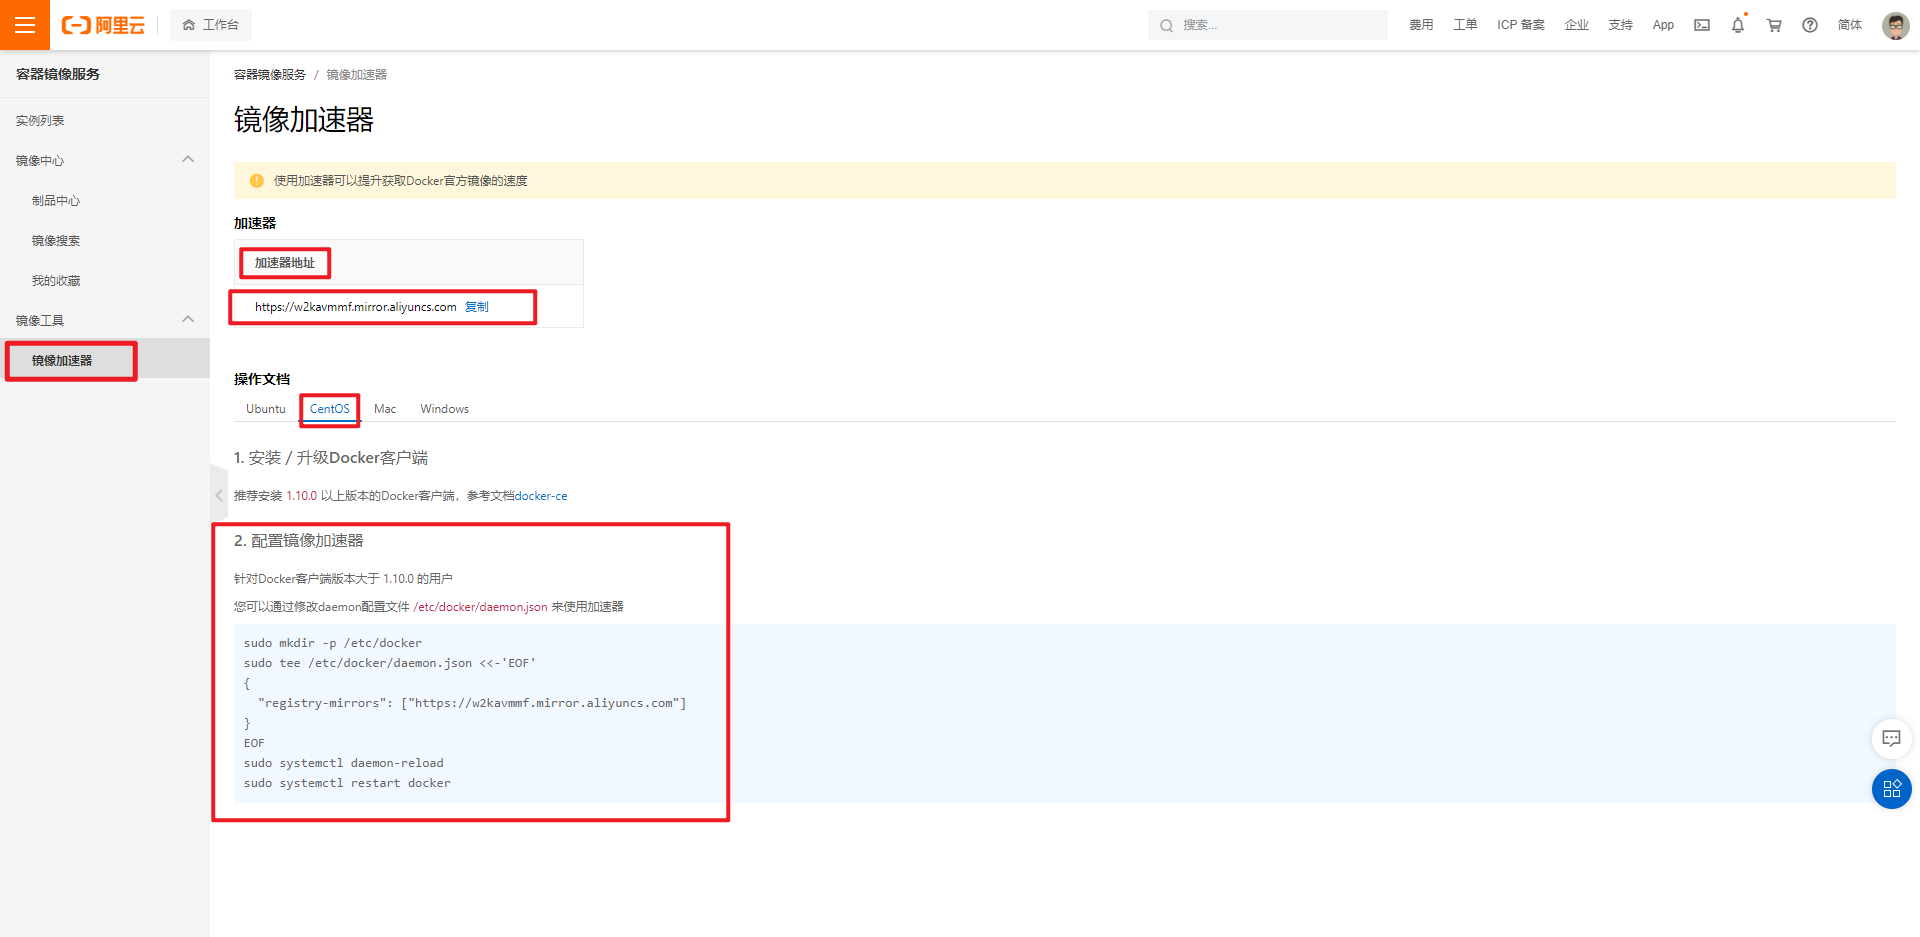Screen dimensions: 1920x937
Task: Switch language via 简体
Action: tap(1850, 25)
